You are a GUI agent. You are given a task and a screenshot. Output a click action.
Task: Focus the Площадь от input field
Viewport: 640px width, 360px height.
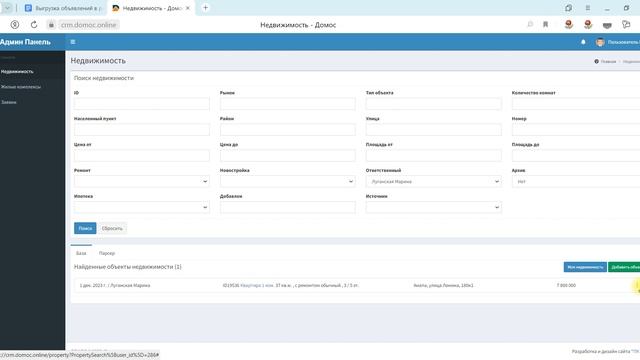(x=433, y=156)
